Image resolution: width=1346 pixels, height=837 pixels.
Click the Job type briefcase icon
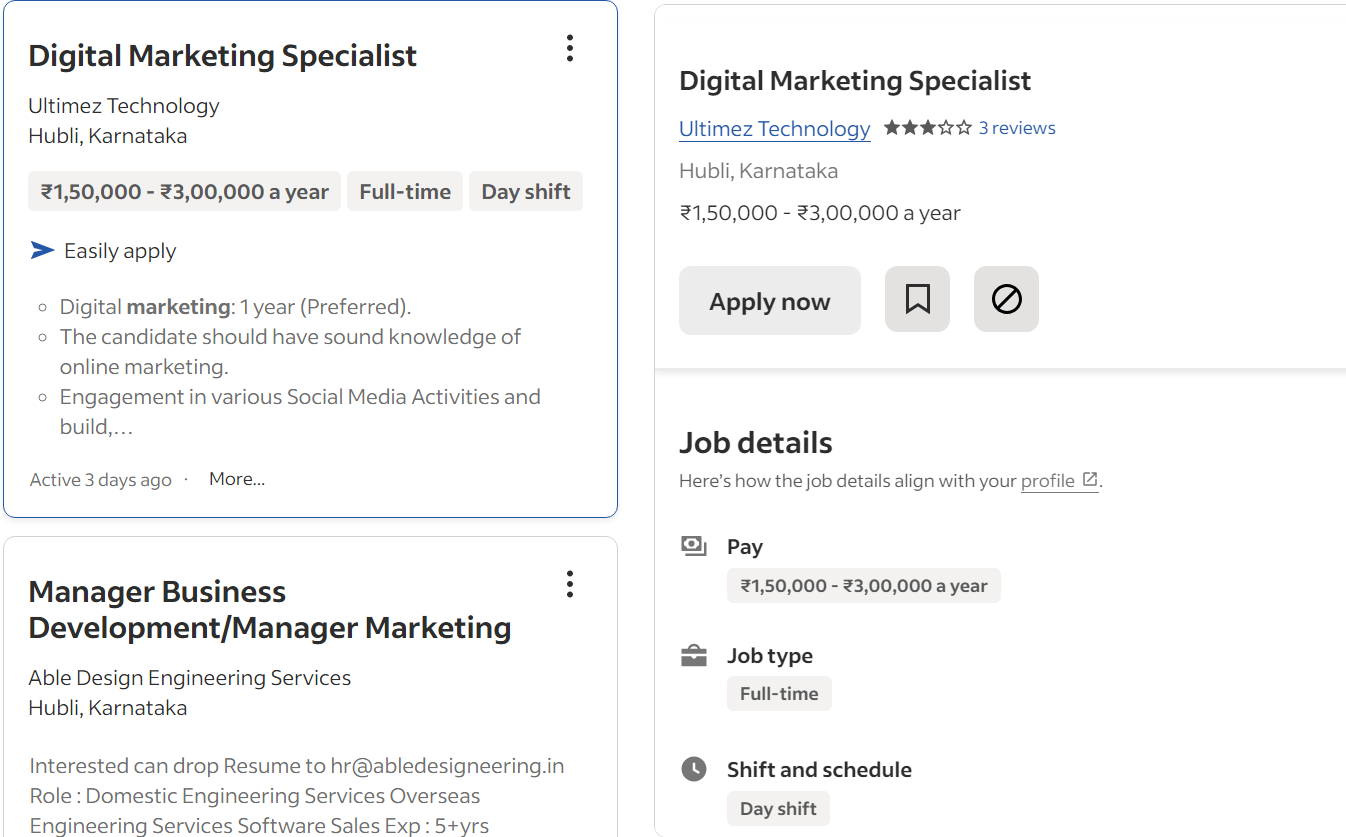(x=693, y=656)
